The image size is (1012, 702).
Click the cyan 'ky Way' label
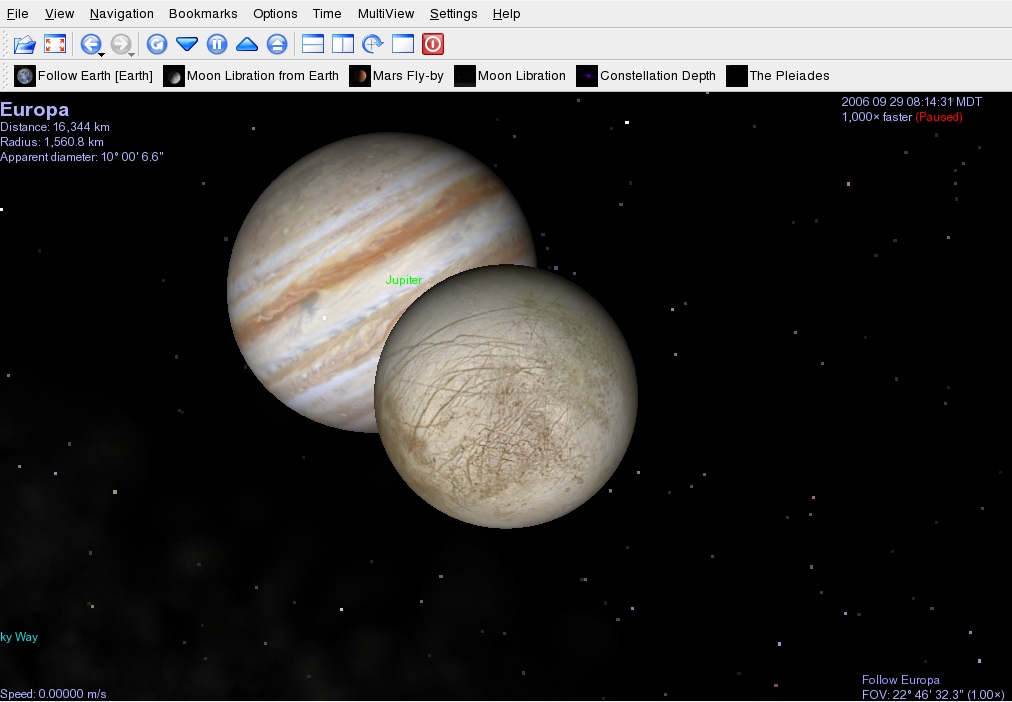(19, 637)
